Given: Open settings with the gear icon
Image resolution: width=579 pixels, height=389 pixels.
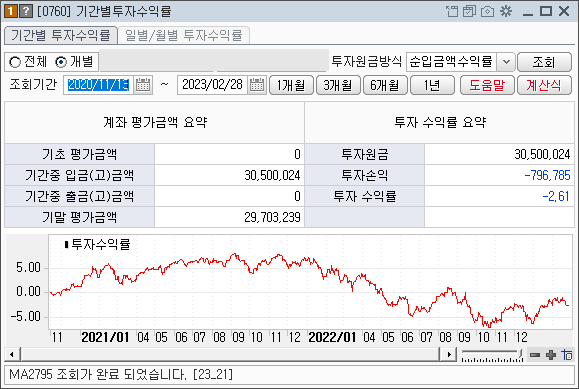Looking at the screenshot, I should pos(506,11).
